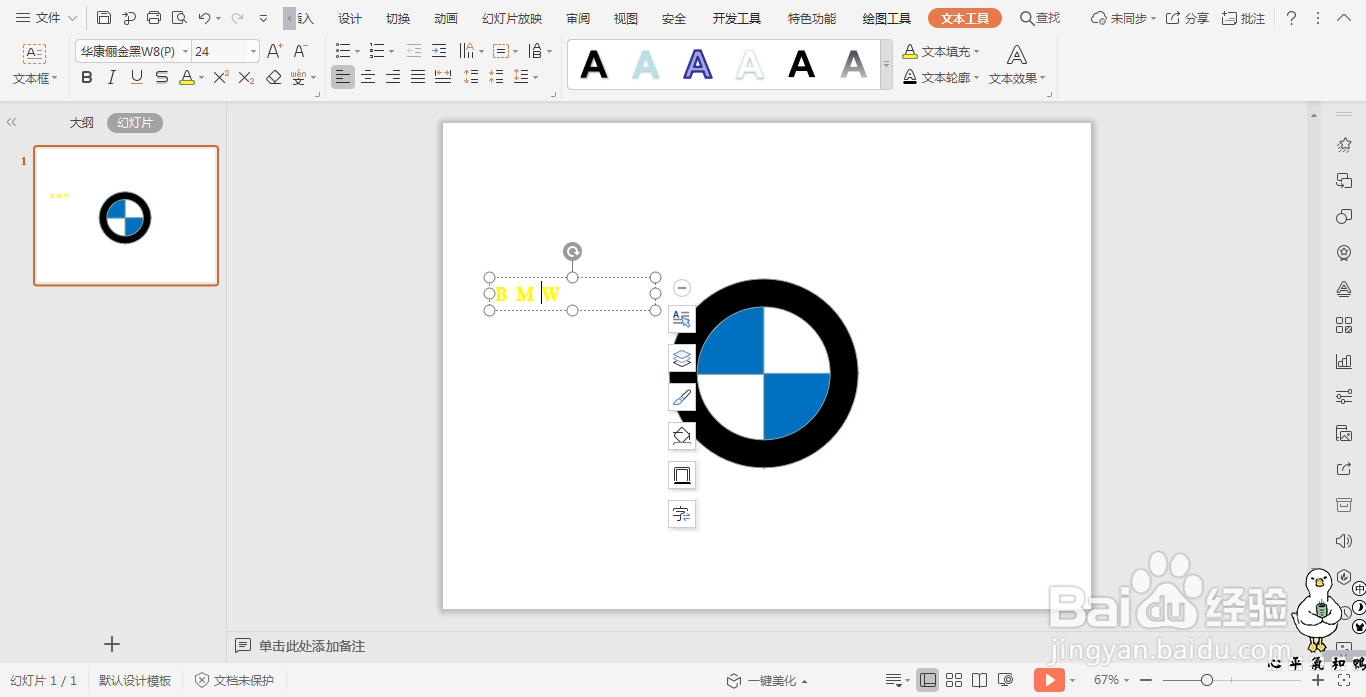Image resolution: width=1366 pixels, height=697 pixels.
Task: Open 文本填充 dropdown
Action: coord(941,51)
